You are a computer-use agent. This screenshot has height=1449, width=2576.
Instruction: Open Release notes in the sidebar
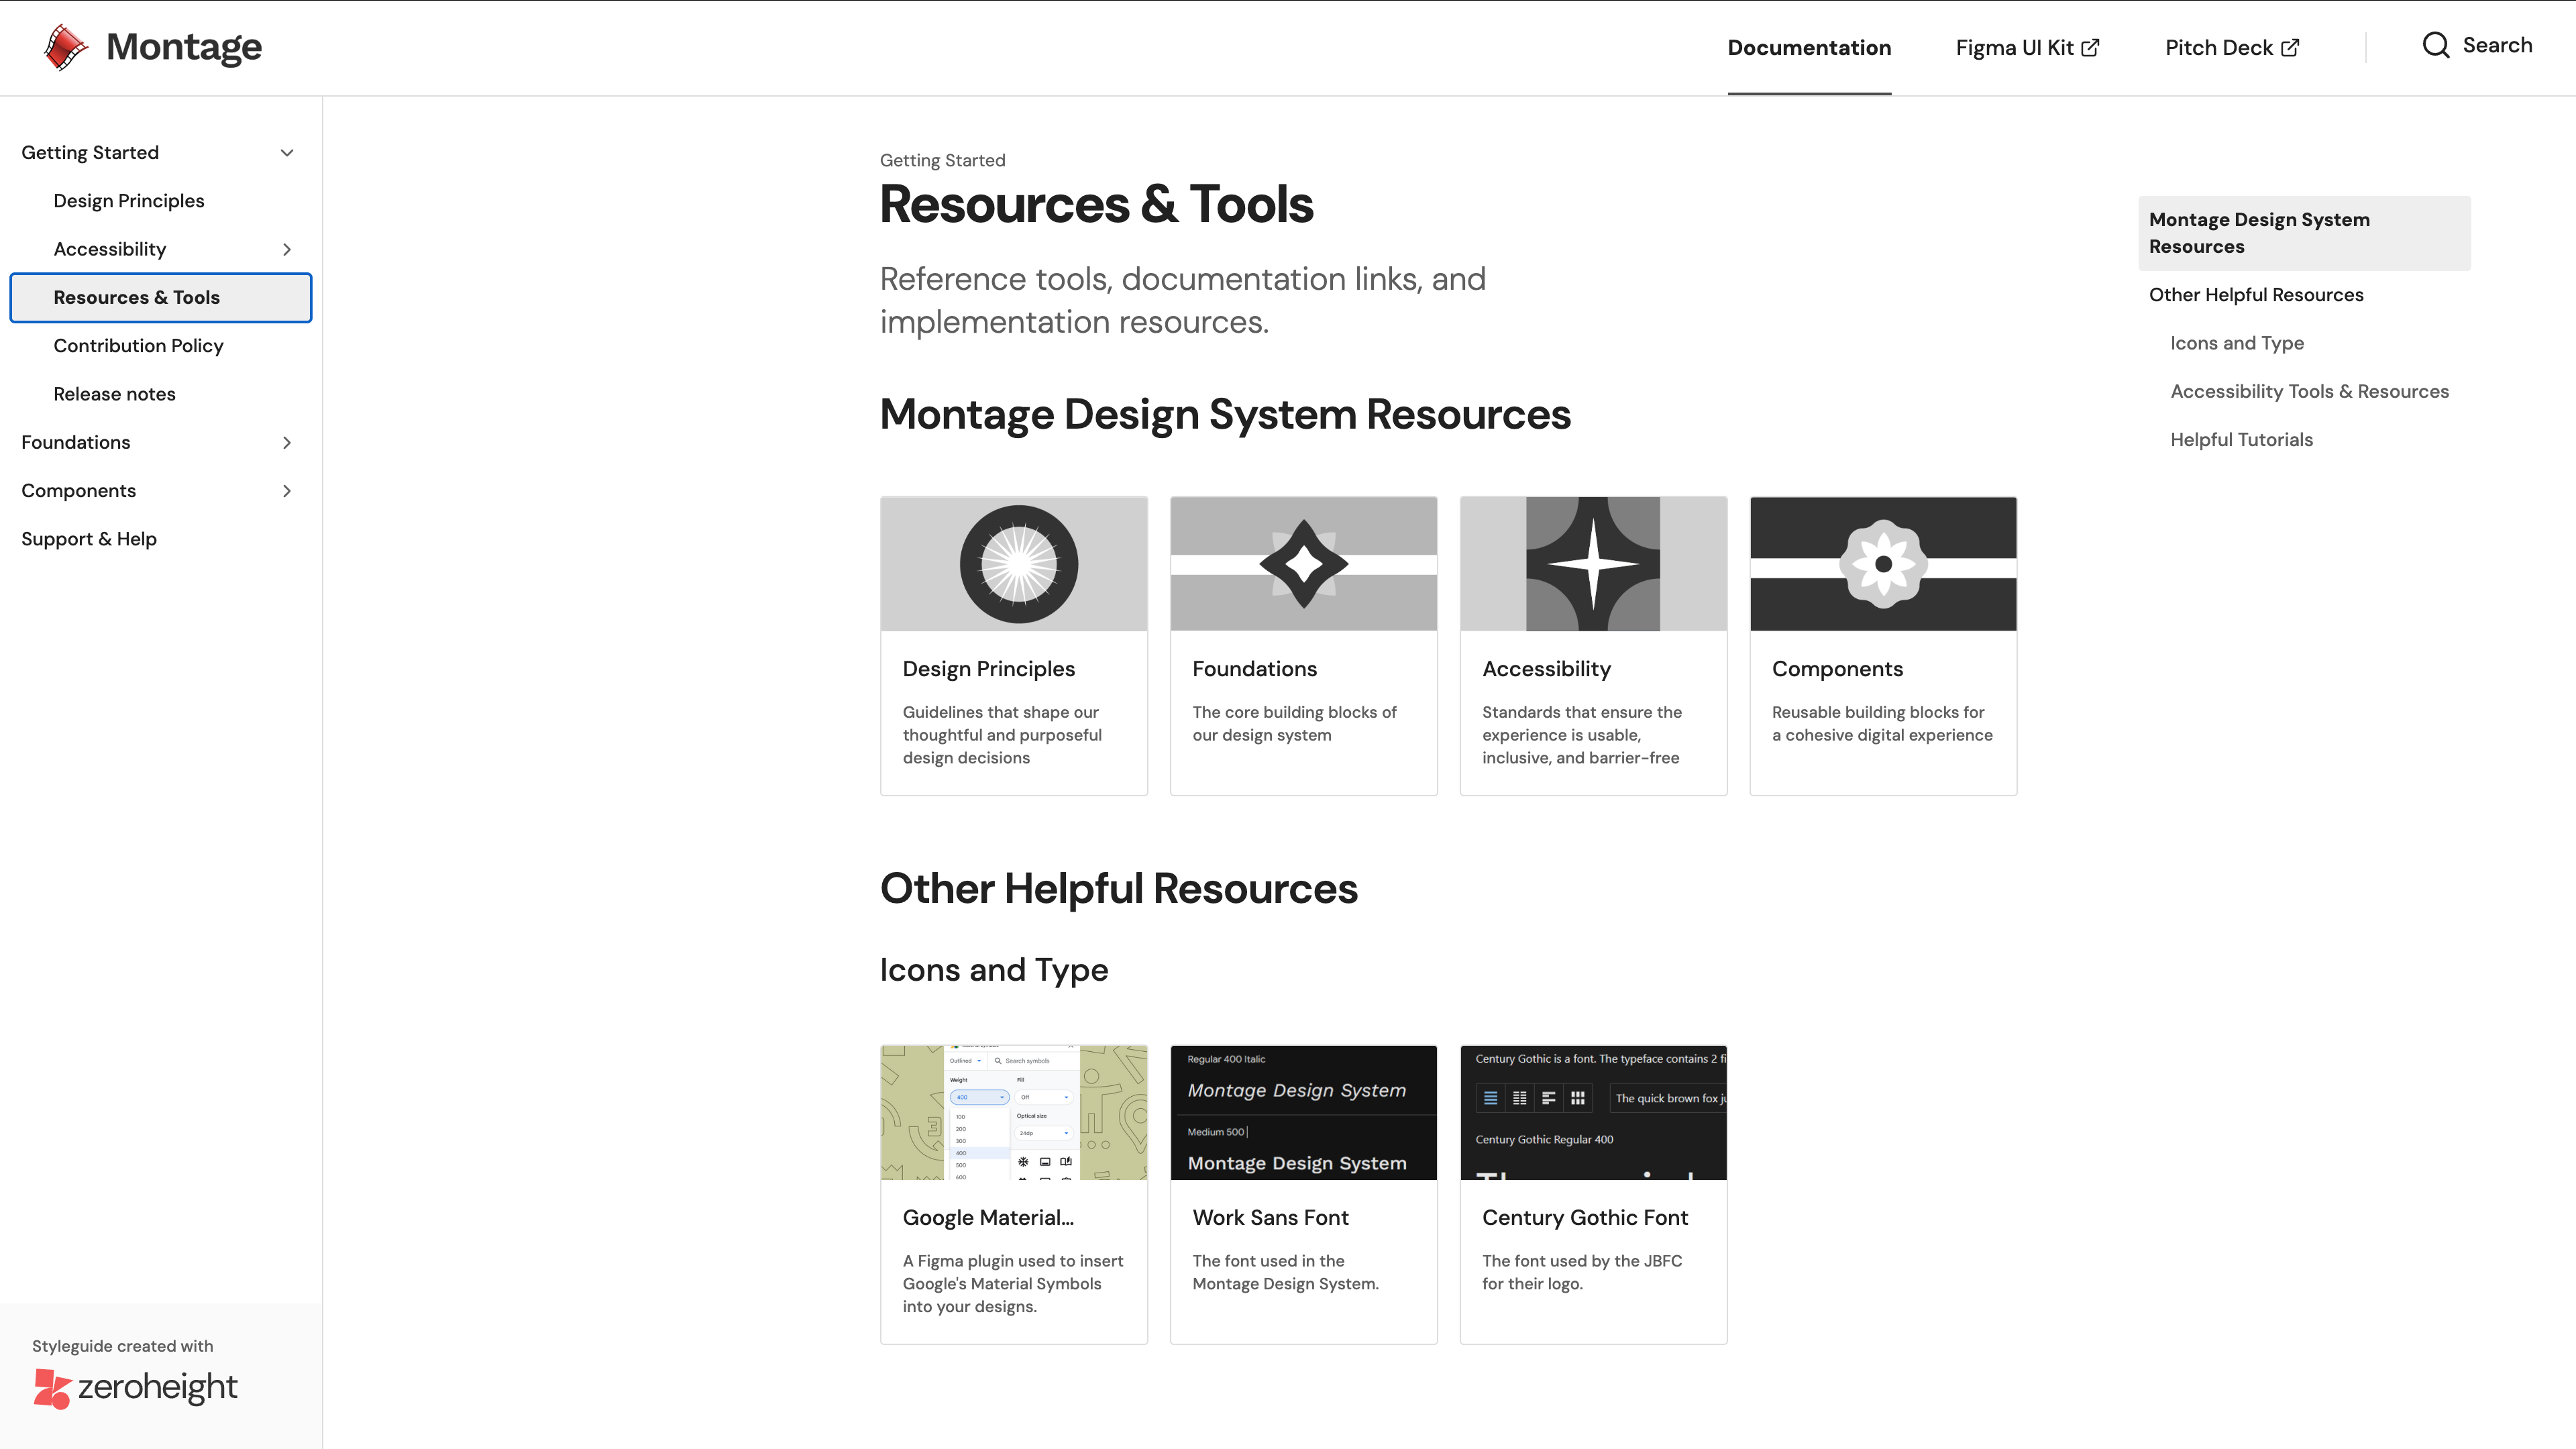coord(114,394)
